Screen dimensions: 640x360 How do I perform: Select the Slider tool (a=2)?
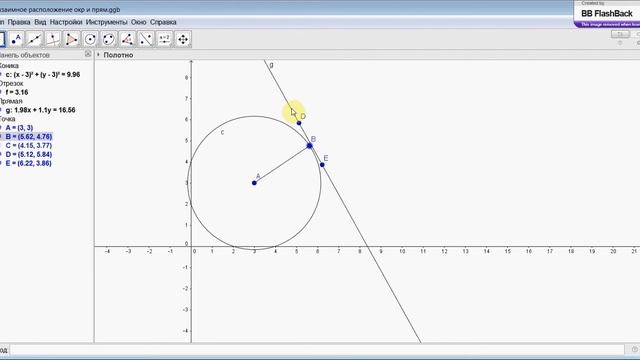click(164, 39)
